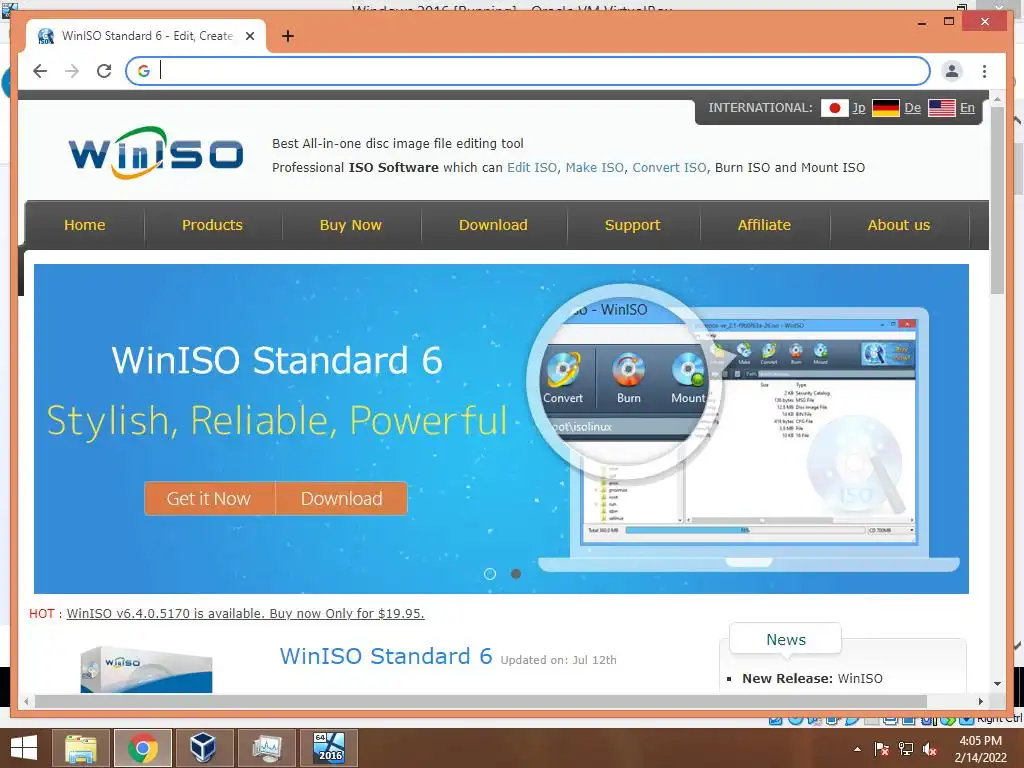The height and width of the screenshot is (768, 1024).
Task: Click the network tray icon
Action: coord(906,749)
